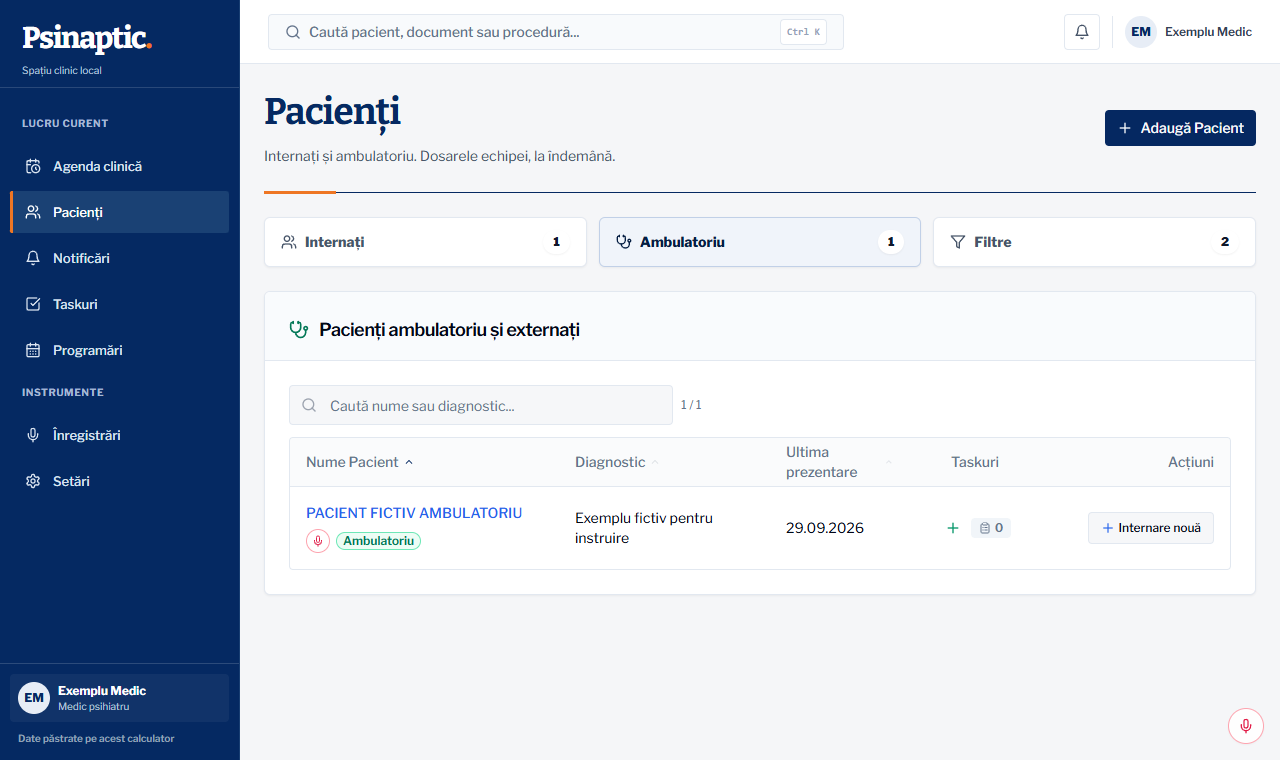Image resolution: width=1280 pixels, height=760 pixels.
Task: Open Programări in the sidebar
Action: 120,350
